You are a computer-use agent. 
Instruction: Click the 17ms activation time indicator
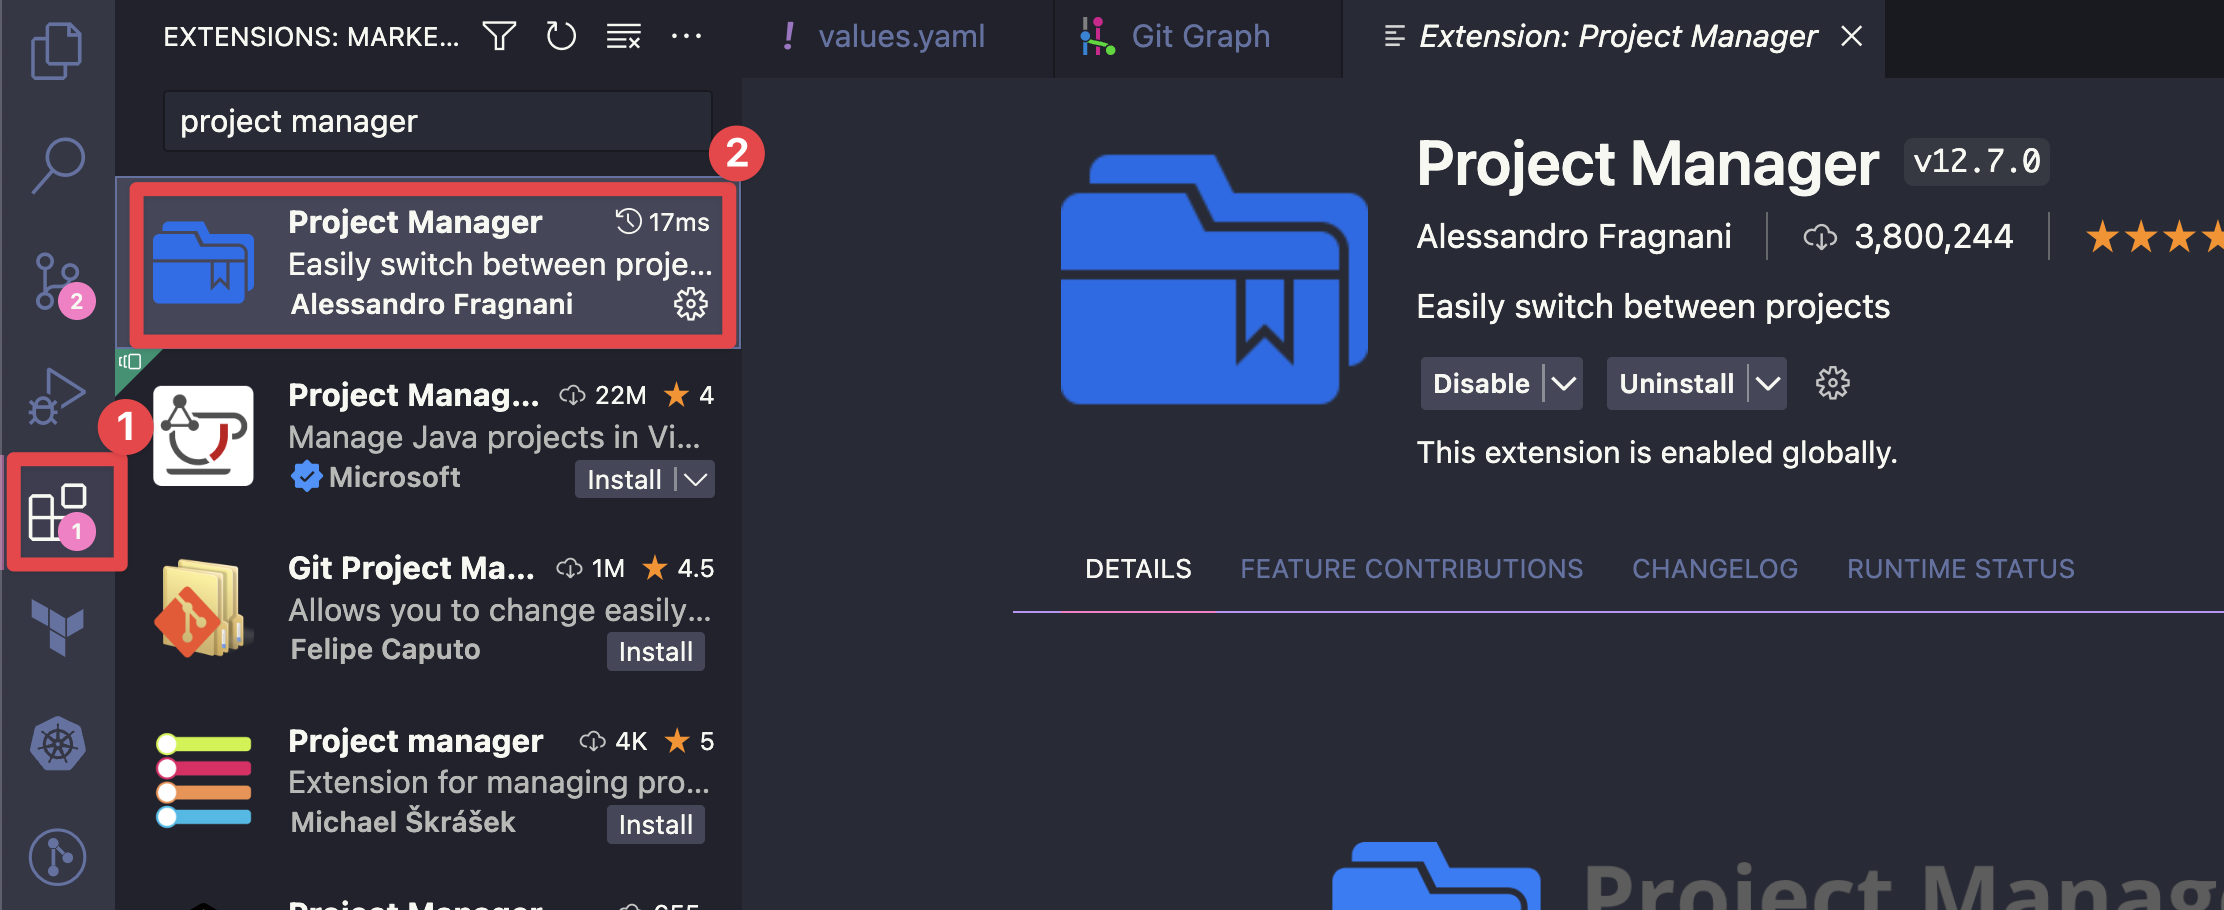coord(662,222)
